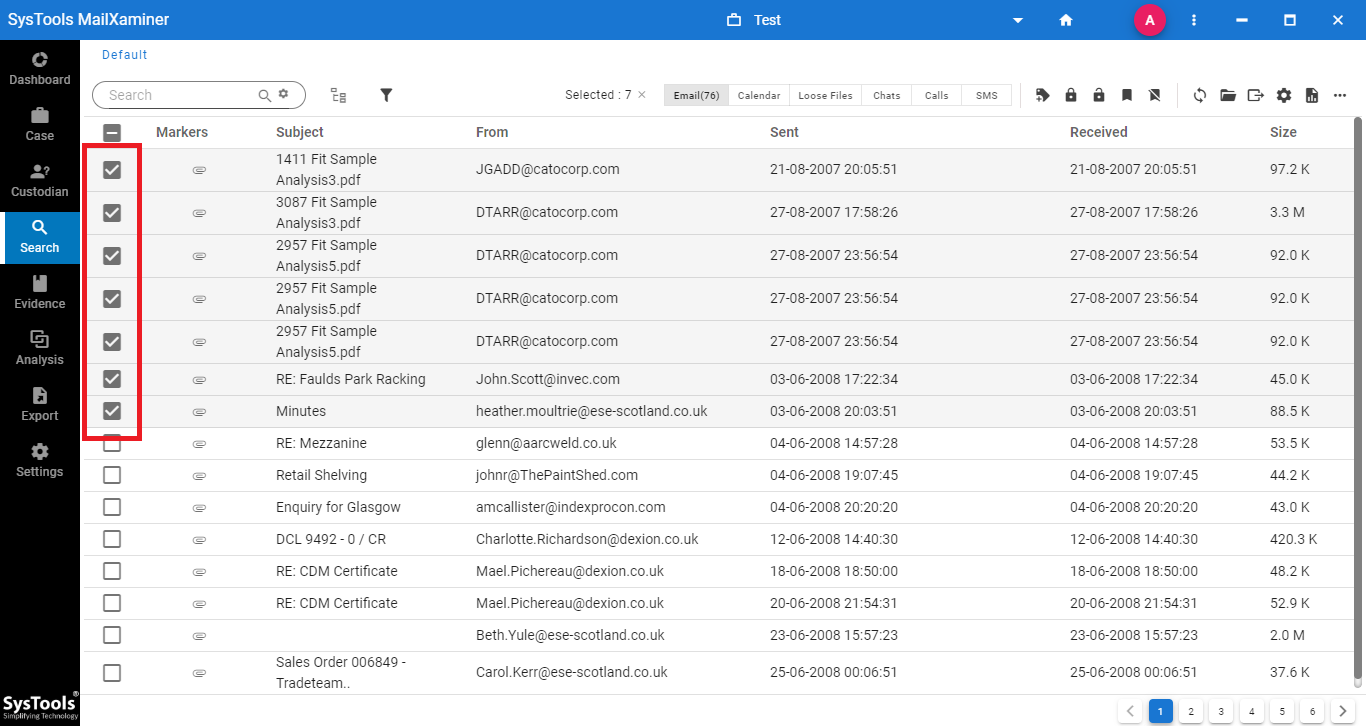
Task: Clear the 'Selected : 7' selection with X
Action: tap(642, 95)
